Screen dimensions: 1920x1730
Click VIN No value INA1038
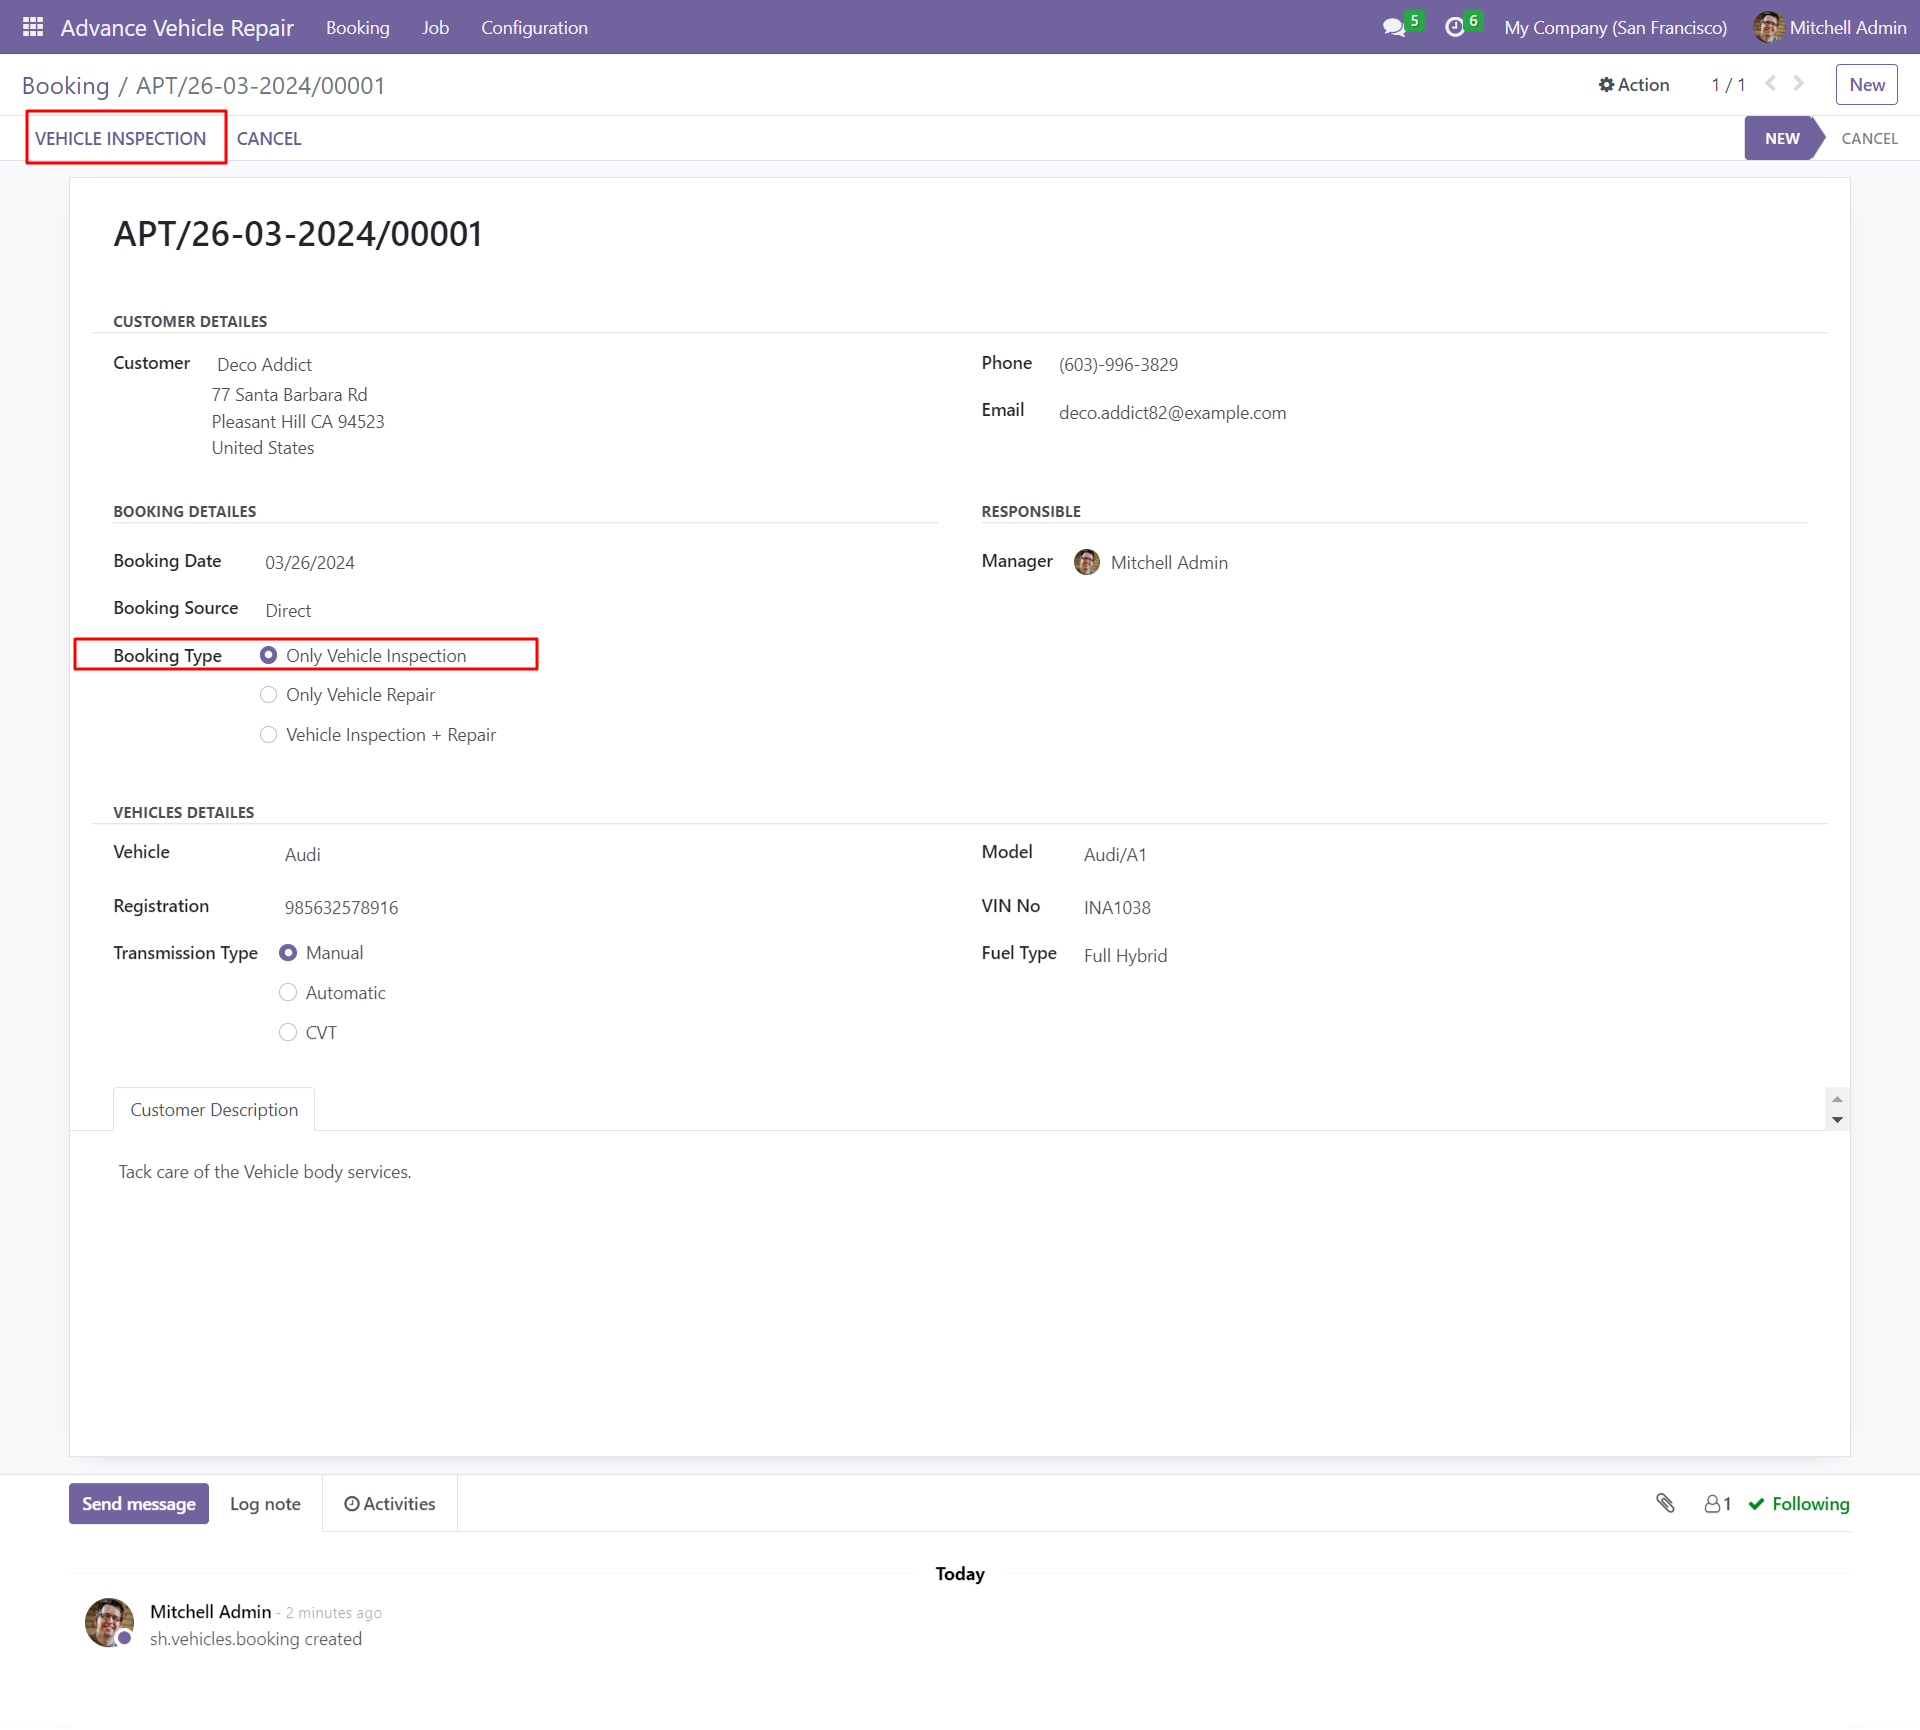tap(1117, 907)
